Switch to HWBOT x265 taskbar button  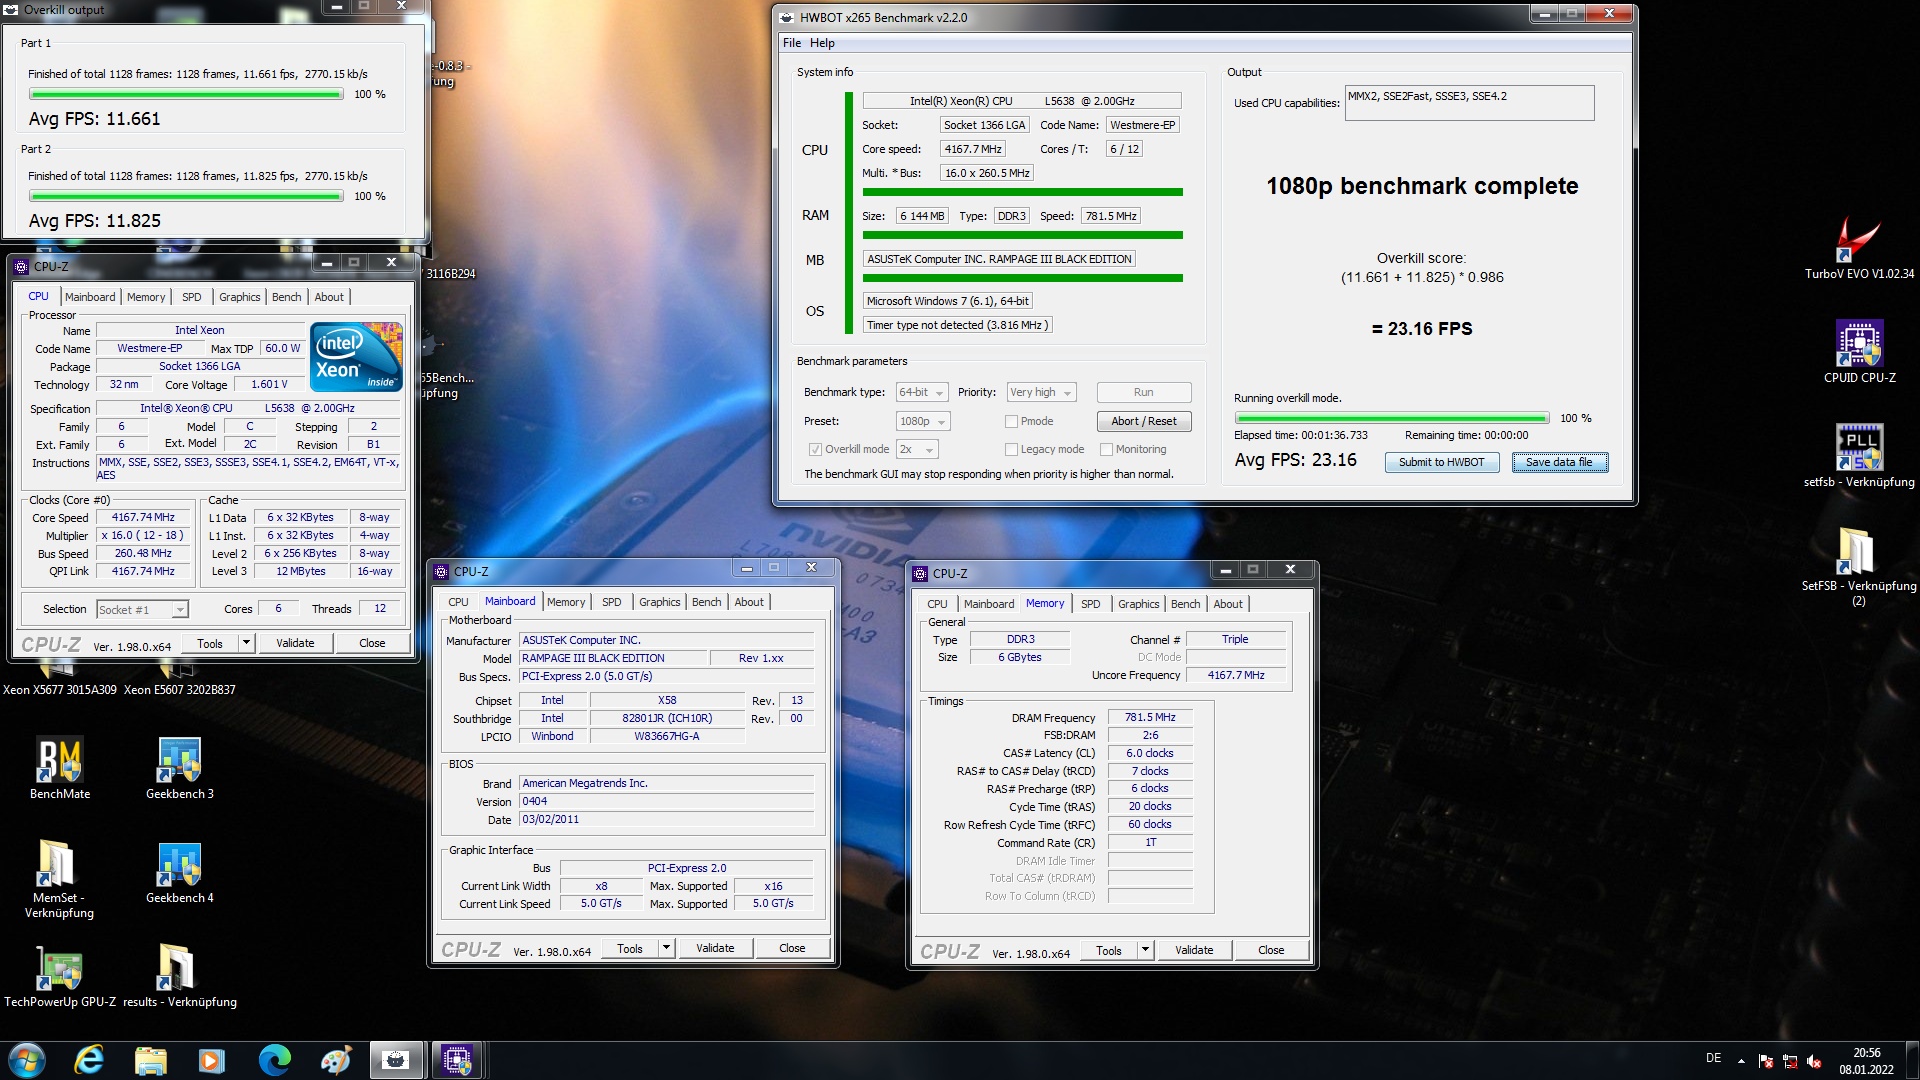396,1060
